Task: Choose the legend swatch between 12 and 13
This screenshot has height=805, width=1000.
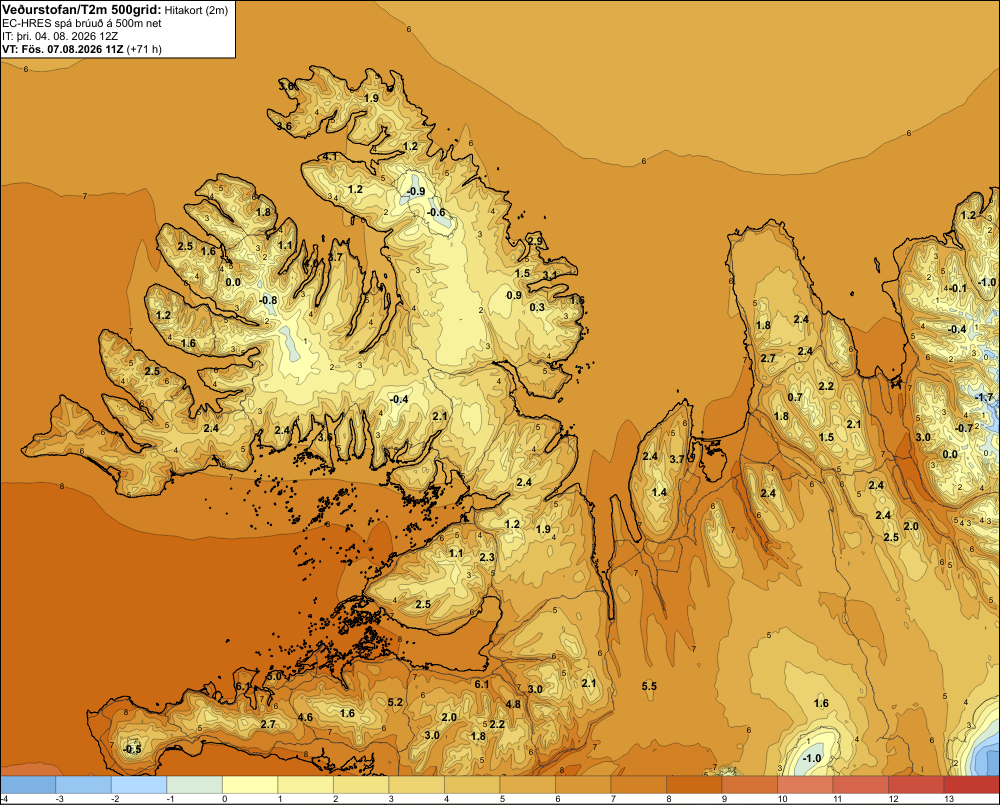Action: click(x=916, y=785)
